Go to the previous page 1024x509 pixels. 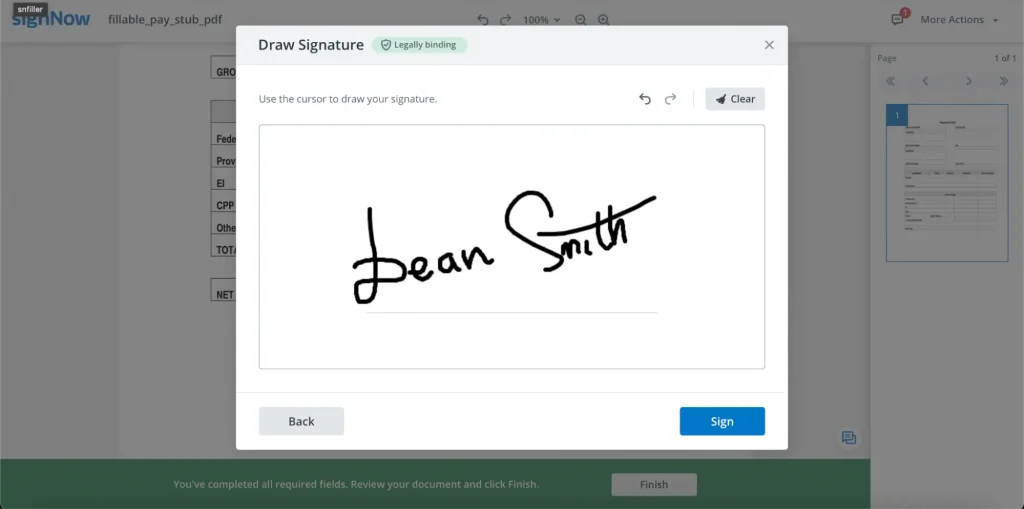pos(925,81)
